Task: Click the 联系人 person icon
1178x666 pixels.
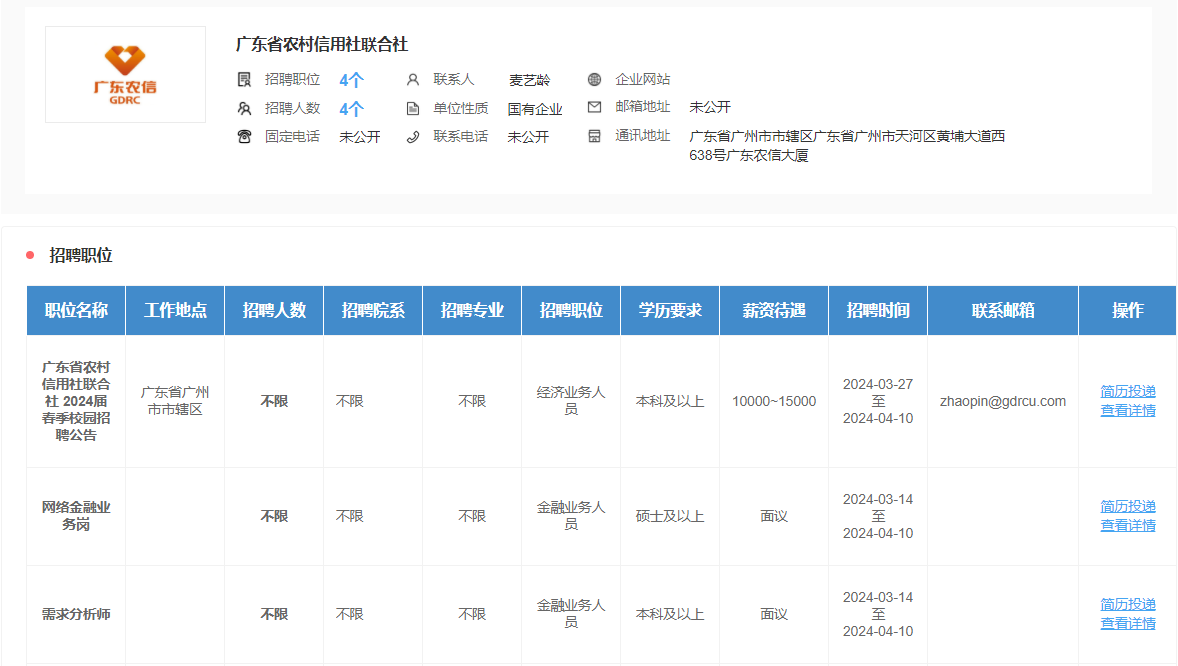Action: pyautogui.click(x=412, y=80)
